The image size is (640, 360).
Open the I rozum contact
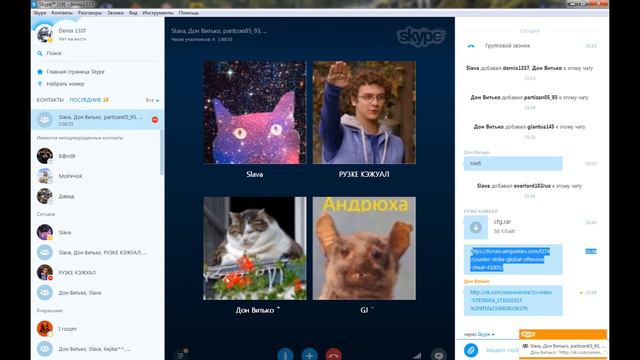(x=97, y=329)
